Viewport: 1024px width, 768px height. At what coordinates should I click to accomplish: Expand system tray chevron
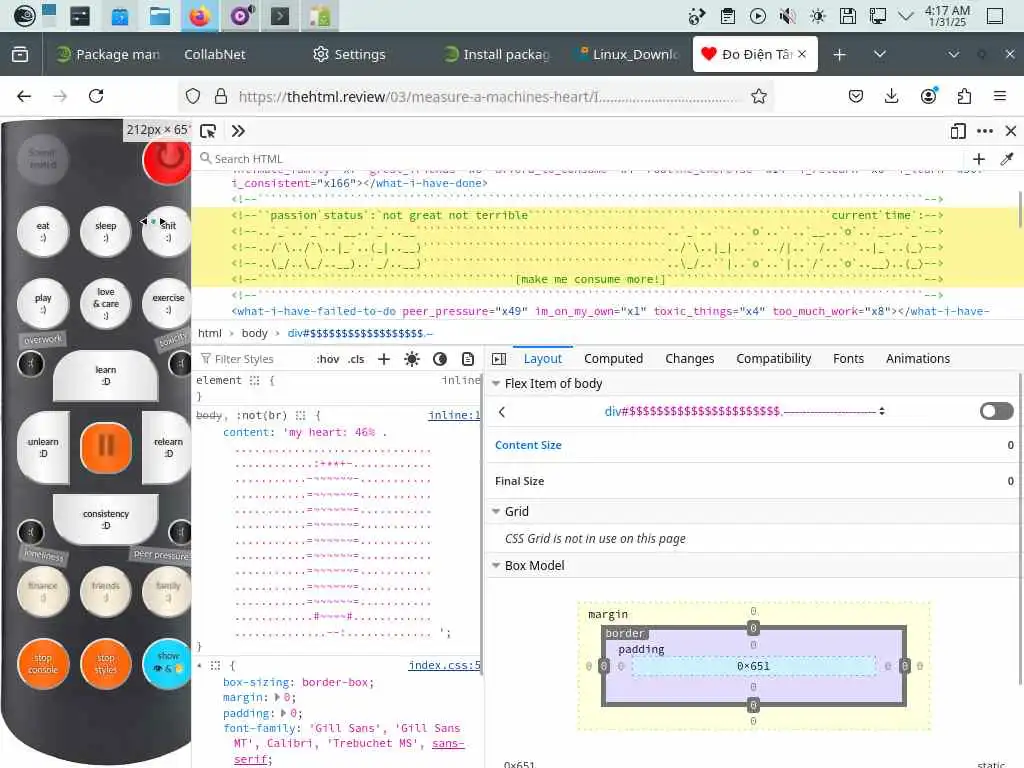point(906,16)
